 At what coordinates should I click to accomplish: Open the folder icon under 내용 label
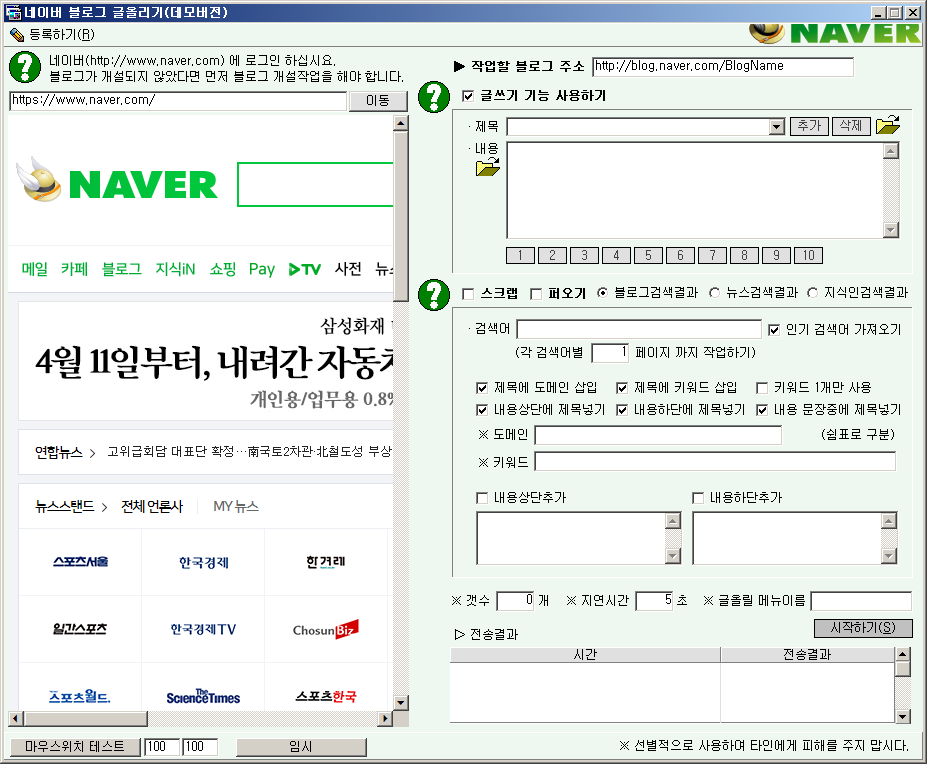[x=487, y=167]
